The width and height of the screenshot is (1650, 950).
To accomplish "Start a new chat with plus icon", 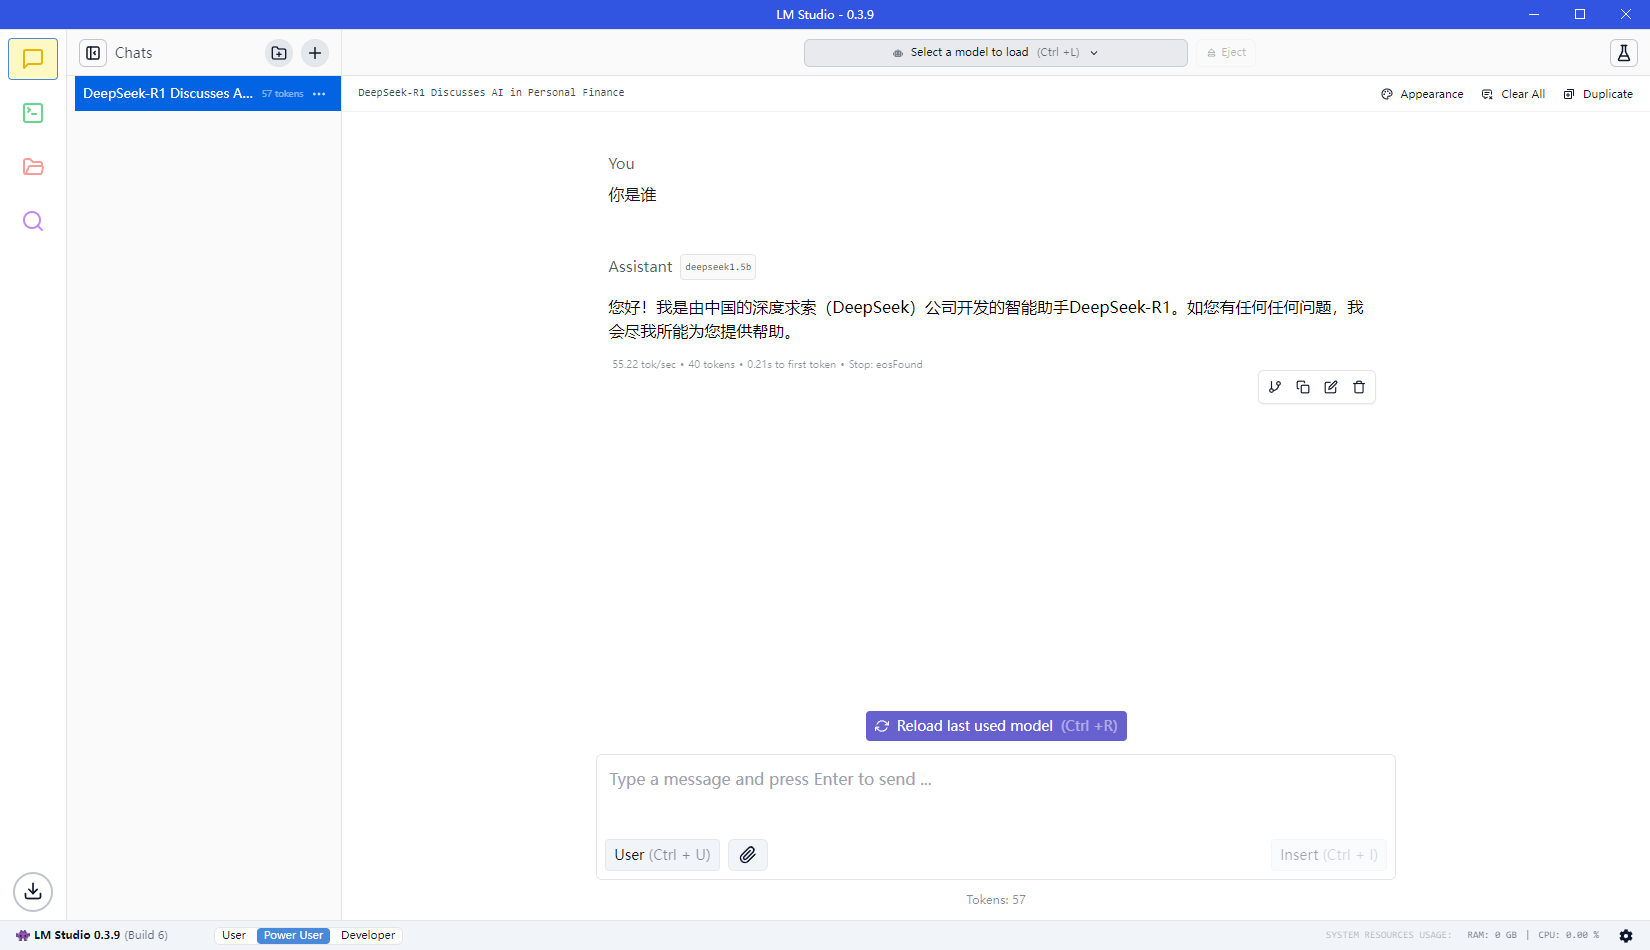I will (x=315, y=53).
